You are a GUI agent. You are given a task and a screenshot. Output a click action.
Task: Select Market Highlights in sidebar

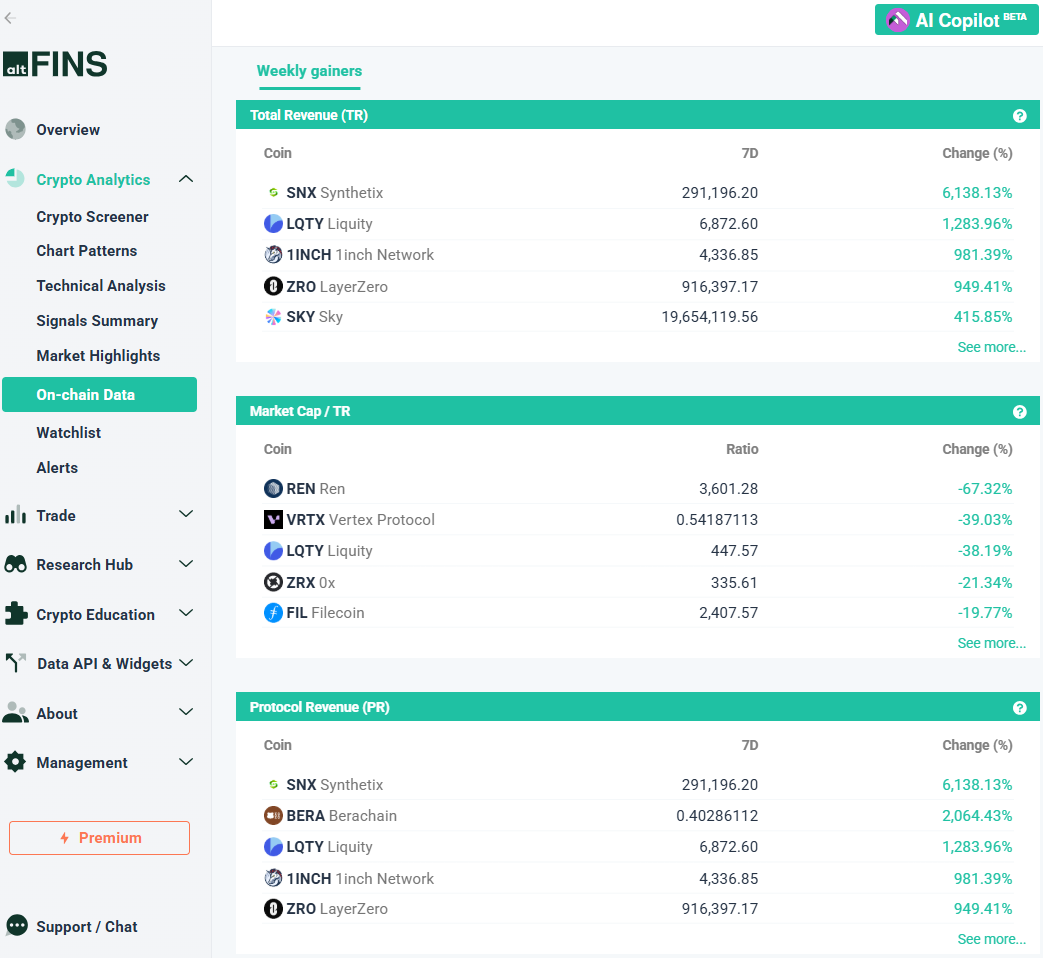click(98, 356)
